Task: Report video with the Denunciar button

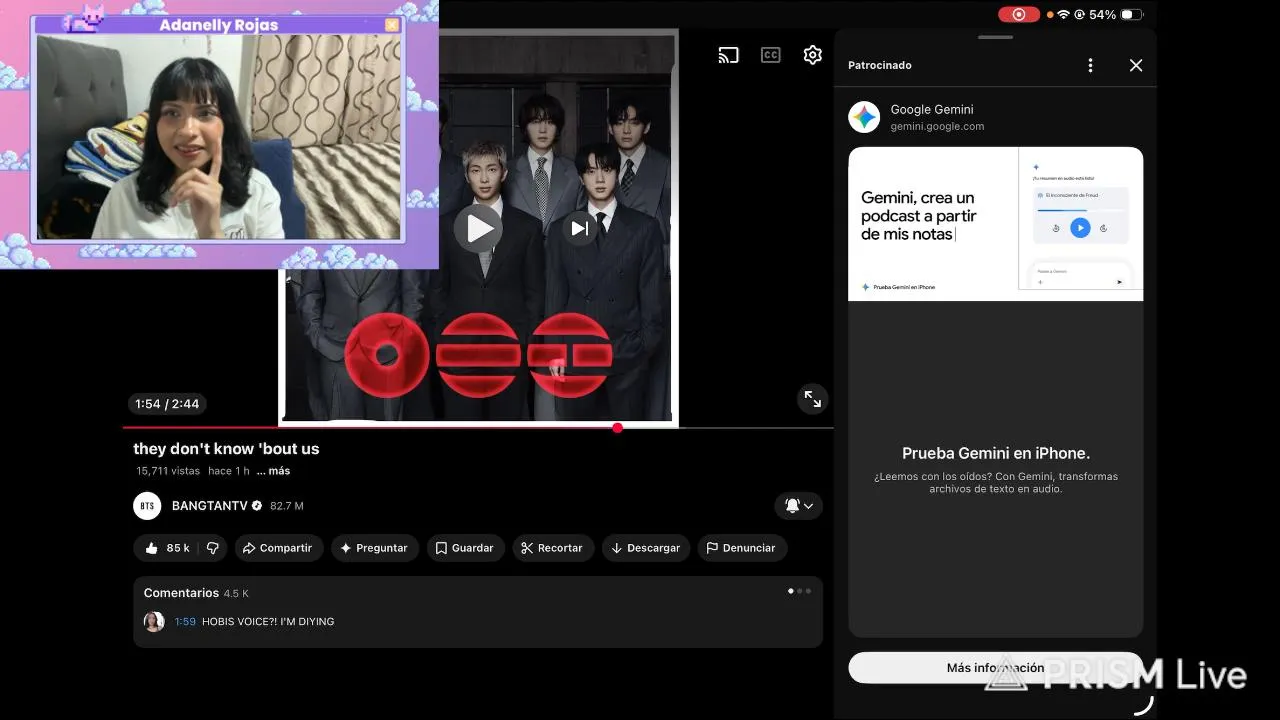Action: [x=741, y=548]
